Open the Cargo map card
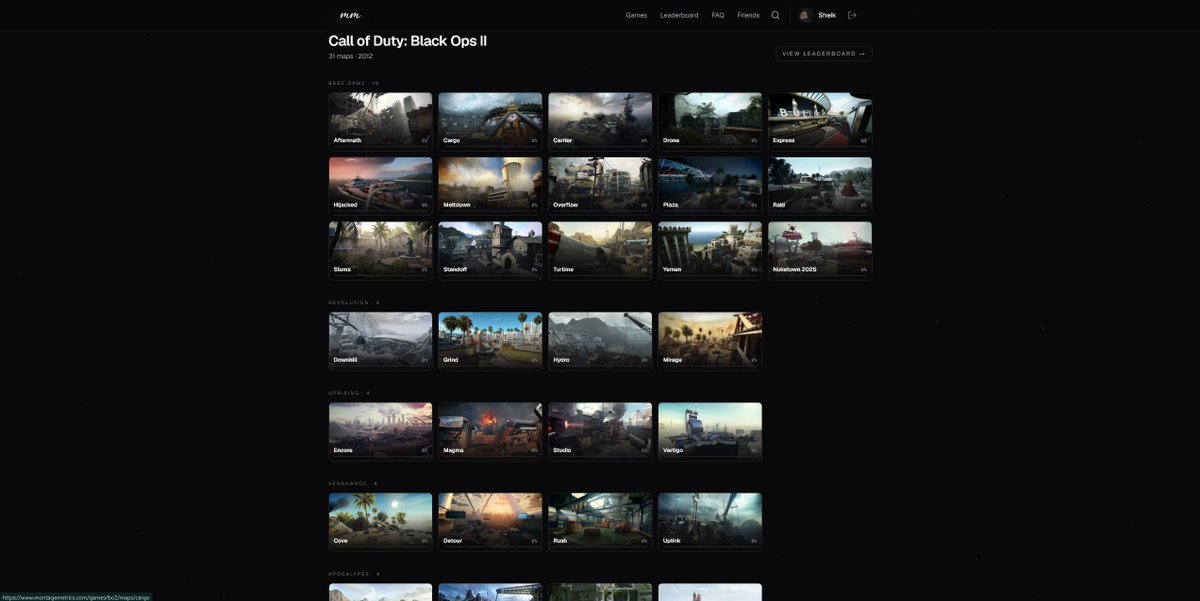Screen dimensions: 1200x601 (x=491, y=121)
